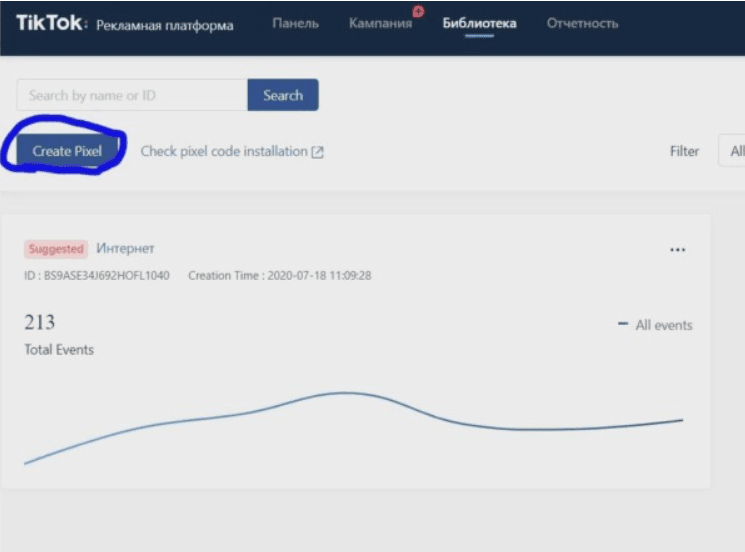
Task: Click the Create Pixel button
Action: click(x=67, y=151)
